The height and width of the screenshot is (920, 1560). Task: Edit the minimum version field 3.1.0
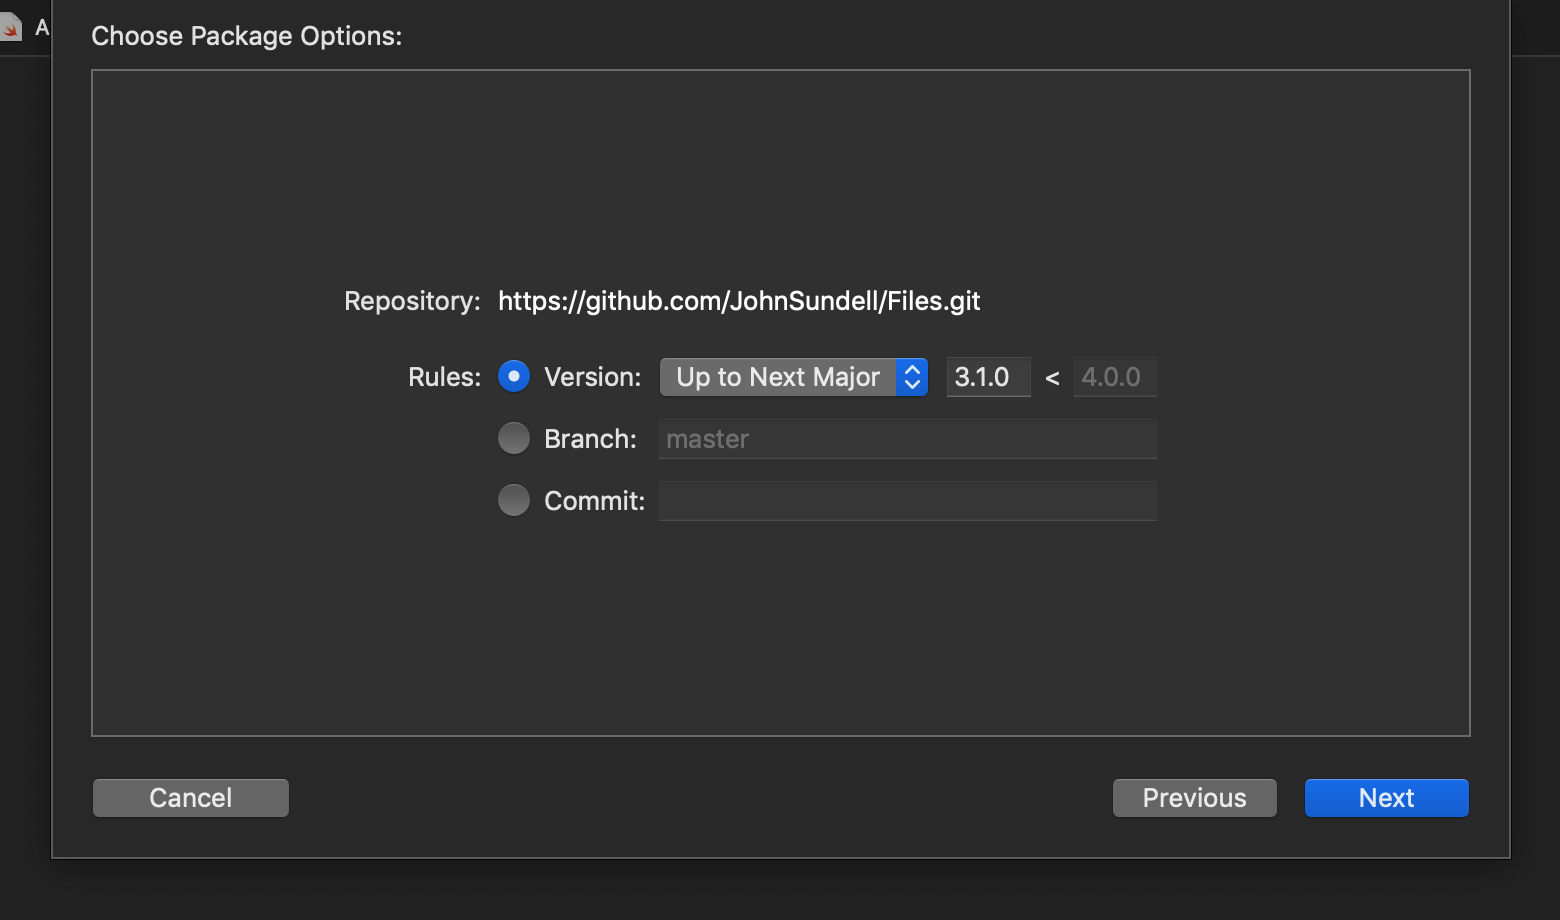pos(988,377)
